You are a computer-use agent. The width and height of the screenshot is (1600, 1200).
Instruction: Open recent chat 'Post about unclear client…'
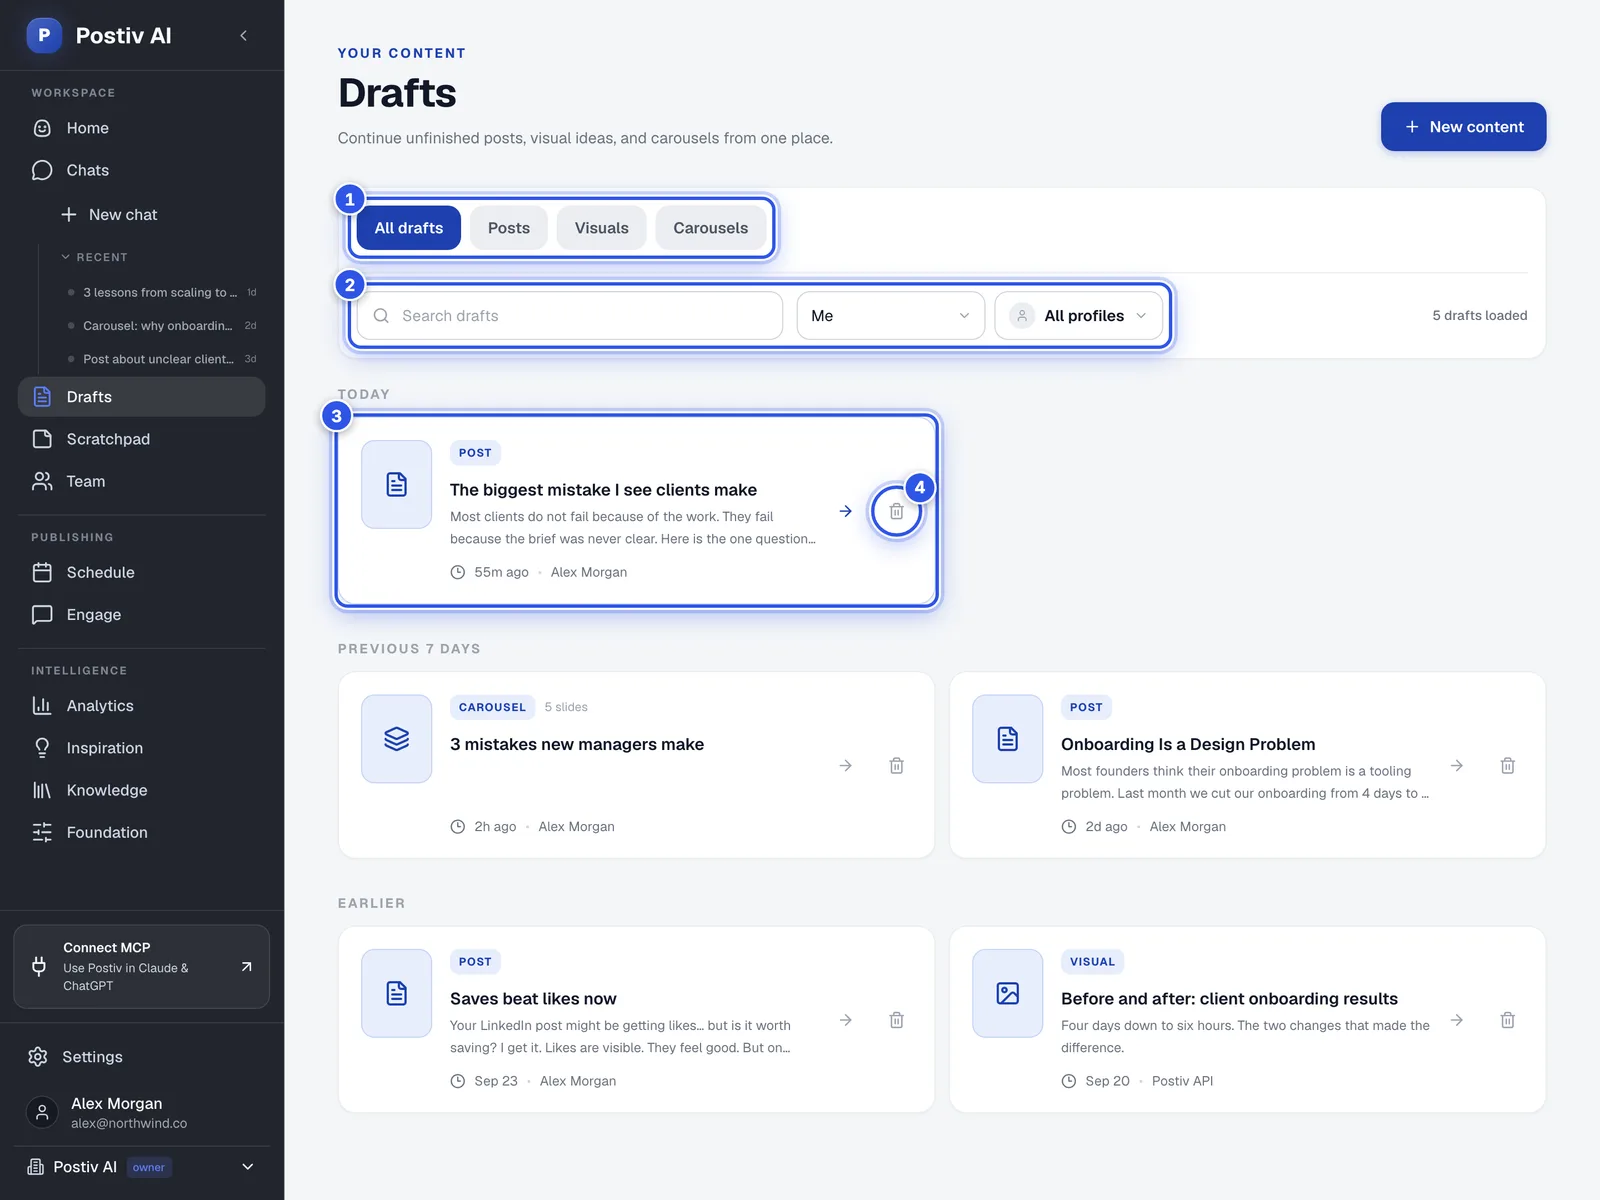tap(160, 359)
